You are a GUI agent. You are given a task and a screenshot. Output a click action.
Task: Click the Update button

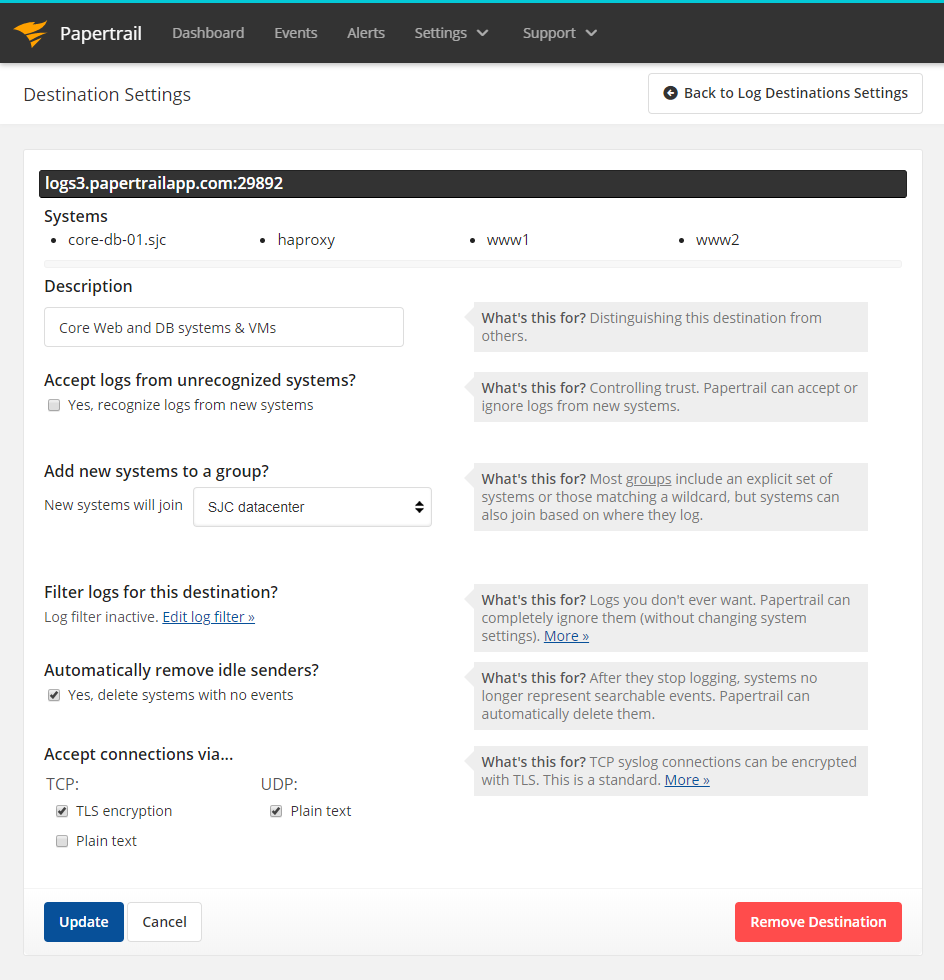pyautogui.click(x=84, y=922)
